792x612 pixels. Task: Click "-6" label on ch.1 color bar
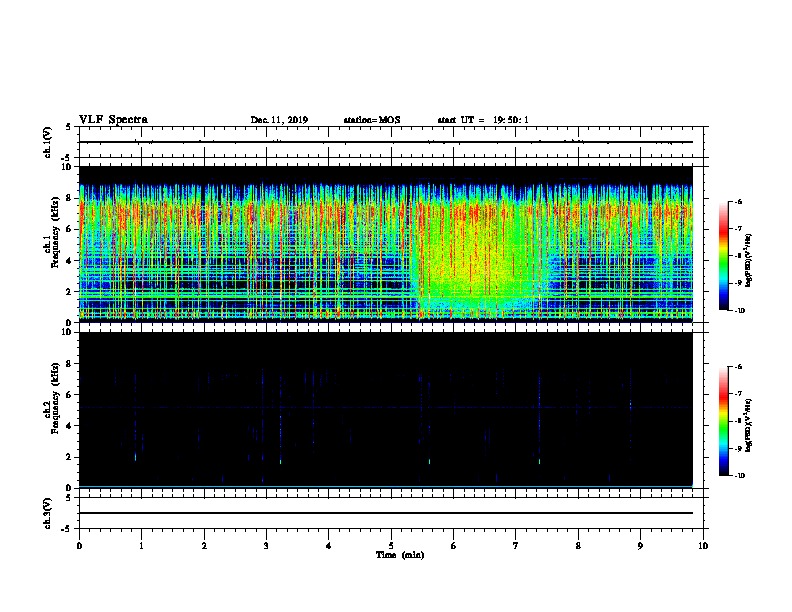[x=738, y=201]
